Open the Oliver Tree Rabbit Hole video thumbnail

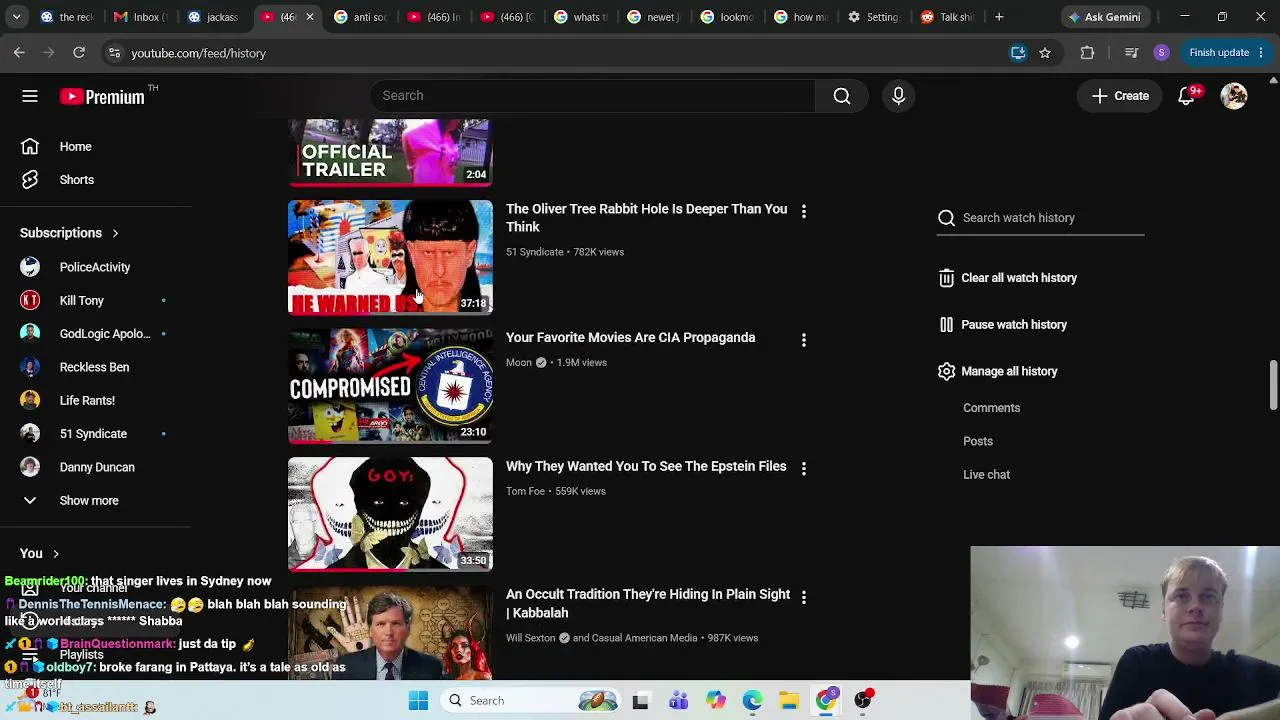click(390, 257)
